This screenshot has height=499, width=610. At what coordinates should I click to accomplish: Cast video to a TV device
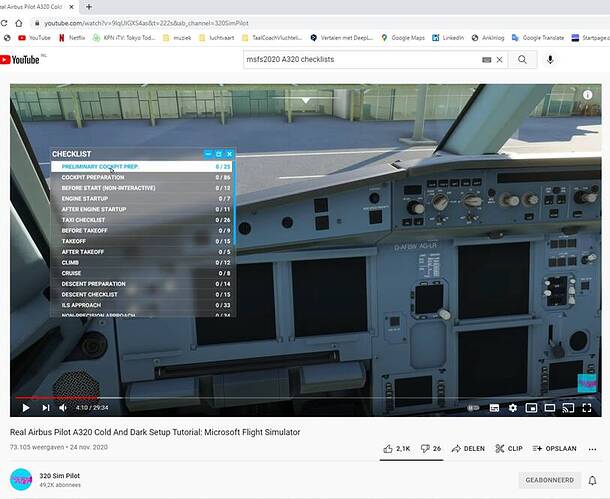568,408
